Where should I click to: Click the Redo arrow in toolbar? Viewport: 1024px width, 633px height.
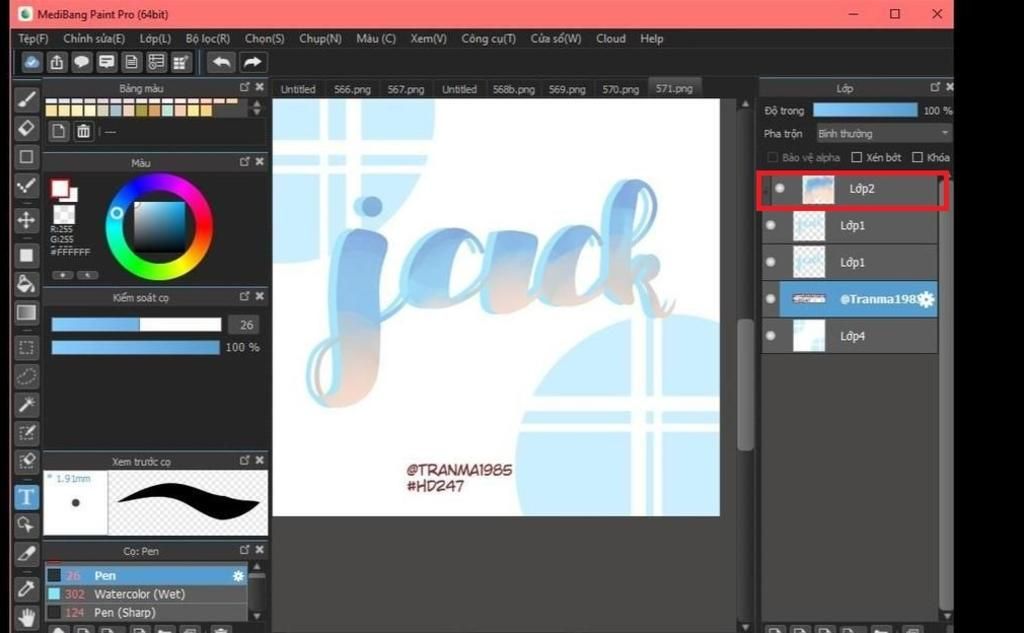pyautogui.click(x=252, y=63)
